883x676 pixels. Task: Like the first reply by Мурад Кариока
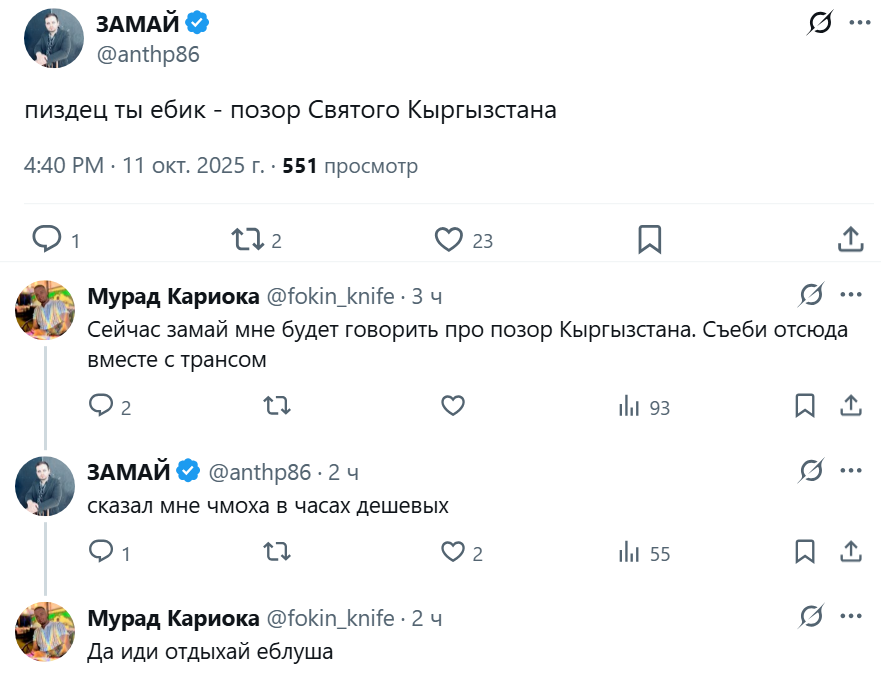click(453, 406)
